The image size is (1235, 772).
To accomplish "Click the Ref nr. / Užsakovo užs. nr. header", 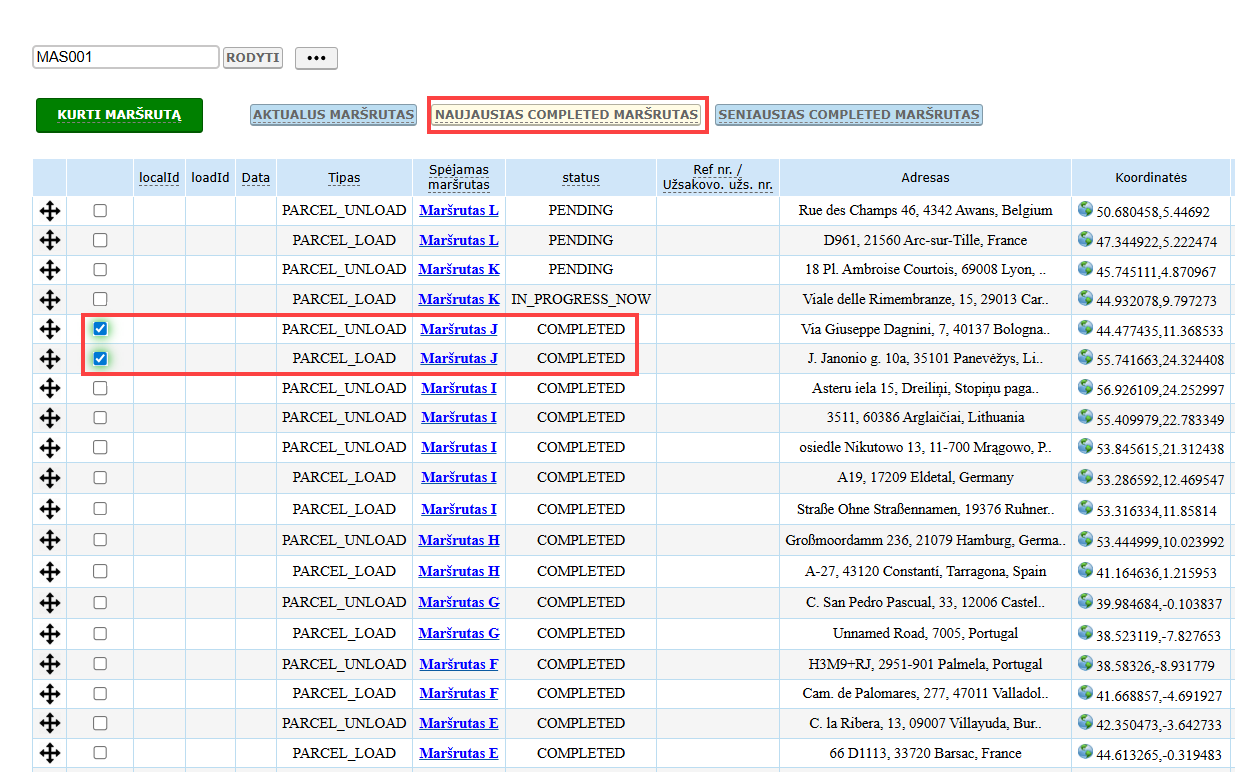I will pos(718,177).
